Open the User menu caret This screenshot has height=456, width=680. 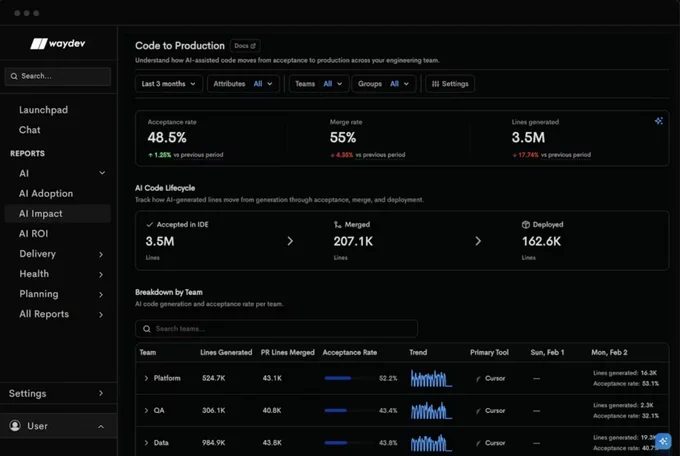coord(101,426)
